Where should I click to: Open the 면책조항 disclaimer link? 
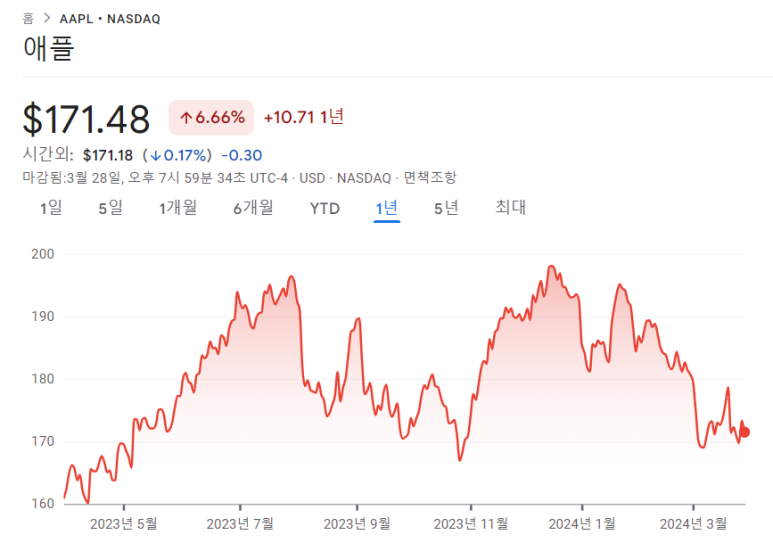point(430,178)
